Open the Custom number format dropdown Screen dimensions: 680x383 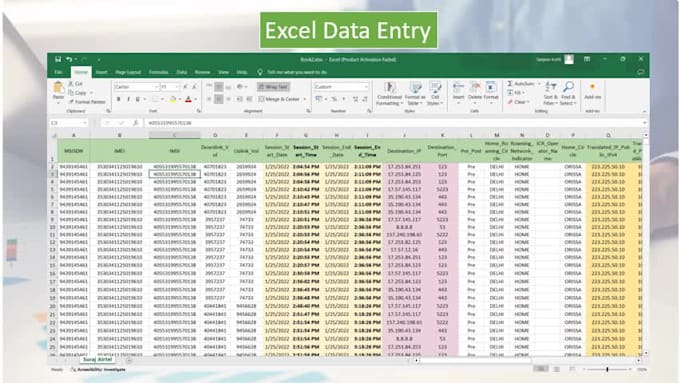coord(366,87)
